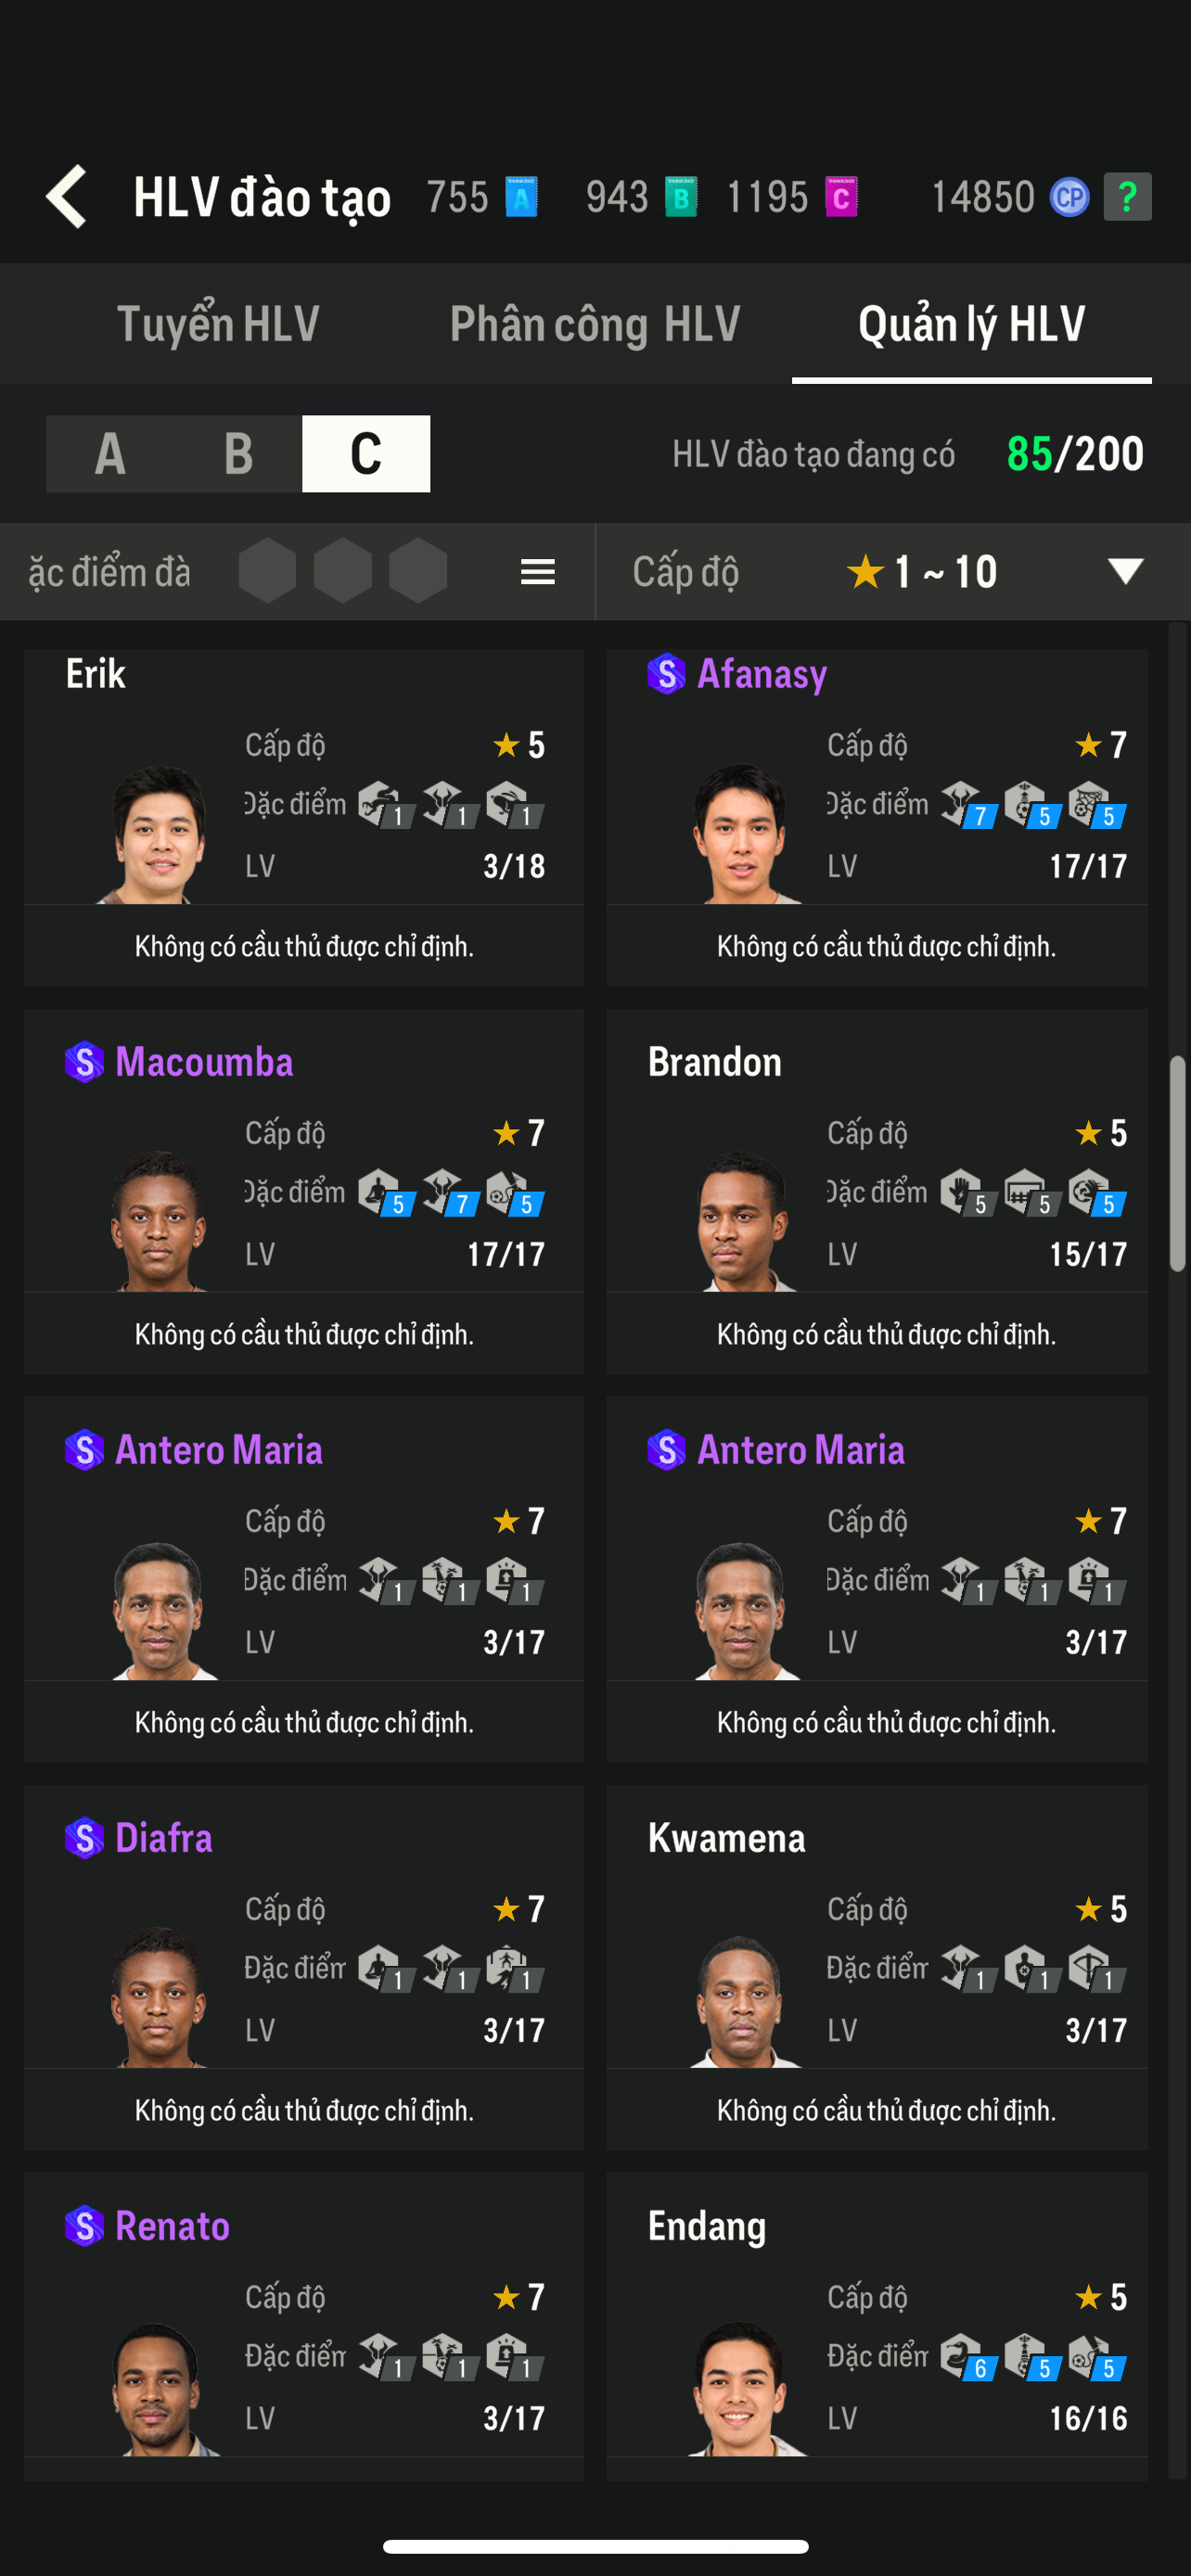This screenshot has width=1191, height=2576.
Task: Open the Phân công HLV tab
Action: [x=595, y=324]
